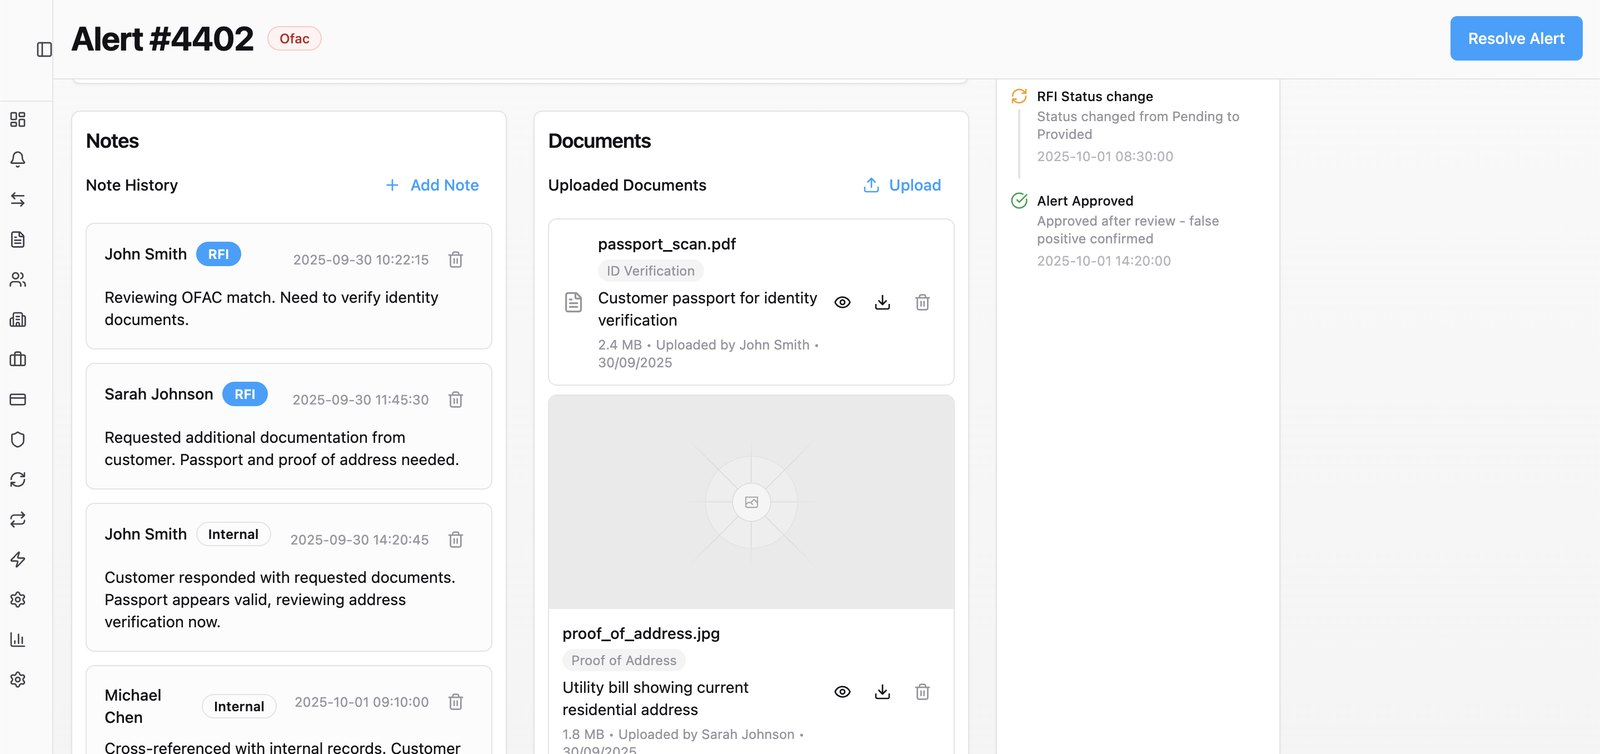Open the gear icon directly below bar chart

click(18, 679)
